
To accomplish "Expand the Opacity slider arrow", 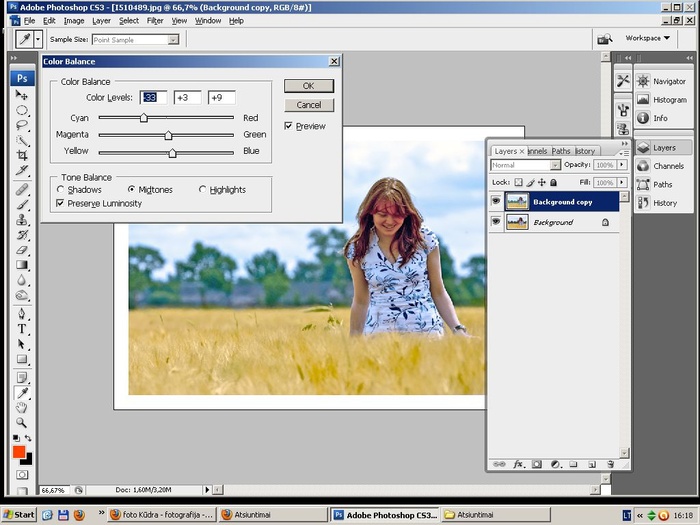I will coord(620,165).
